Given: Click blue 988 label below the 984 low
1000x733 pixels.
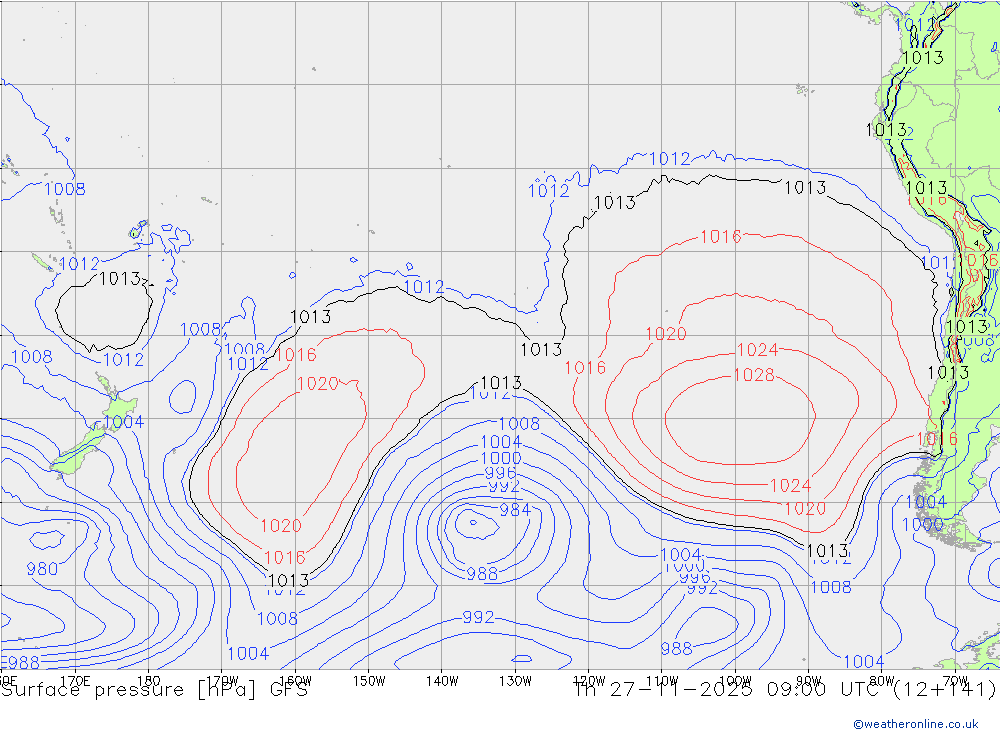Looking at the screenshot, I should click(482, 574).
